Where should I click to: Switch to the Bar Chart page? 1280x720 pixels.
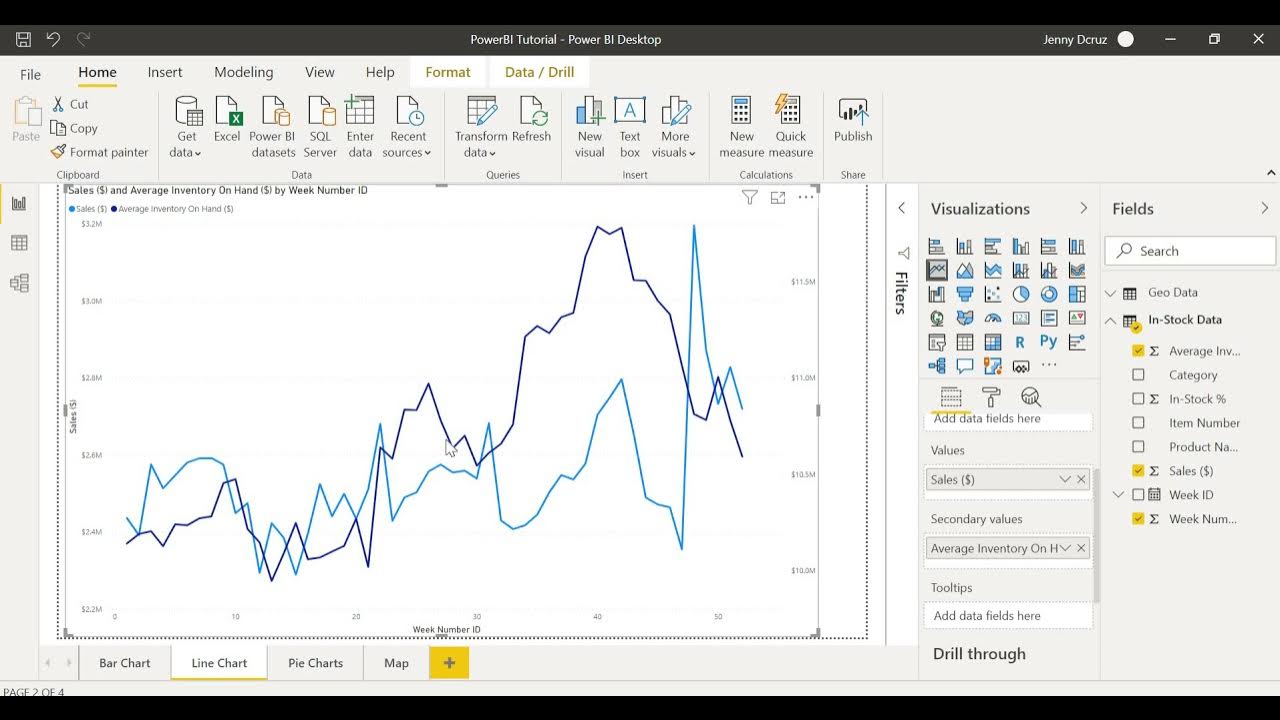point(125,663)
